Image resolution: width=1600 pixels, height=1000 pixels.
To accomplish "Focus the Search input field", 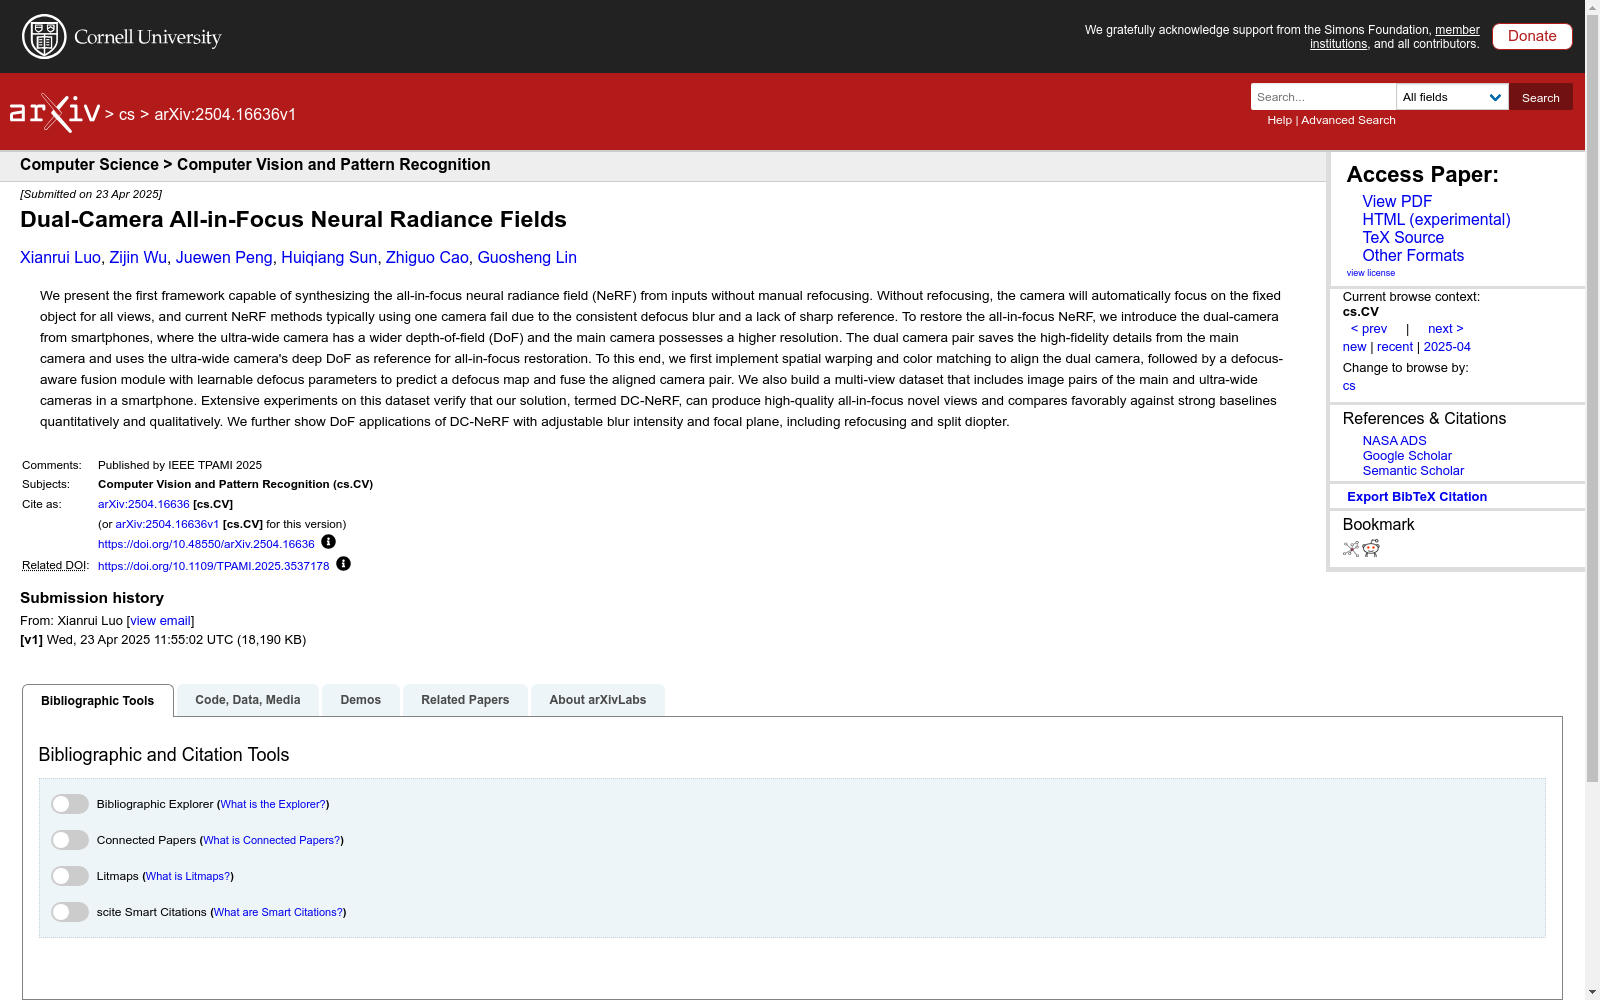I will [x=1323, y=97].
